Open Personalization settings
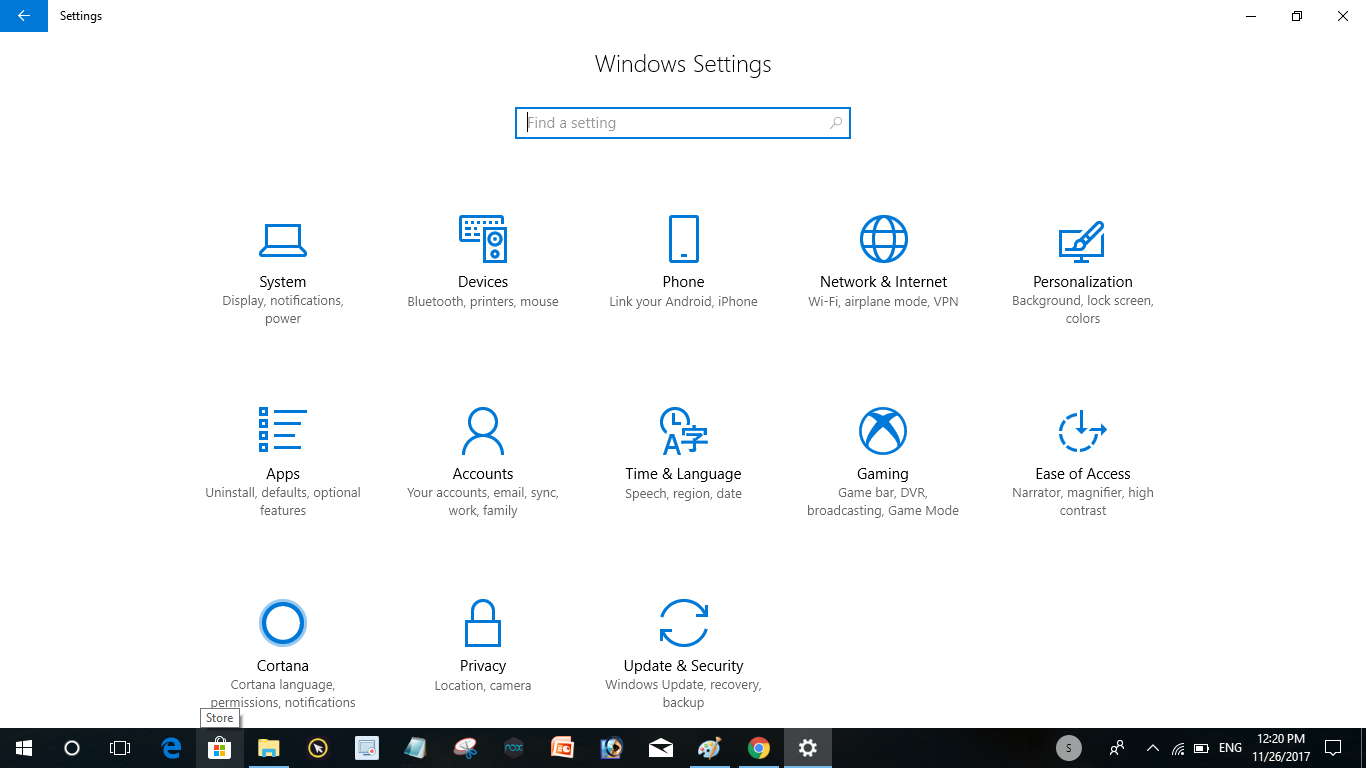The width and height of the screenshot is (1366, 768). point(1083,260)
